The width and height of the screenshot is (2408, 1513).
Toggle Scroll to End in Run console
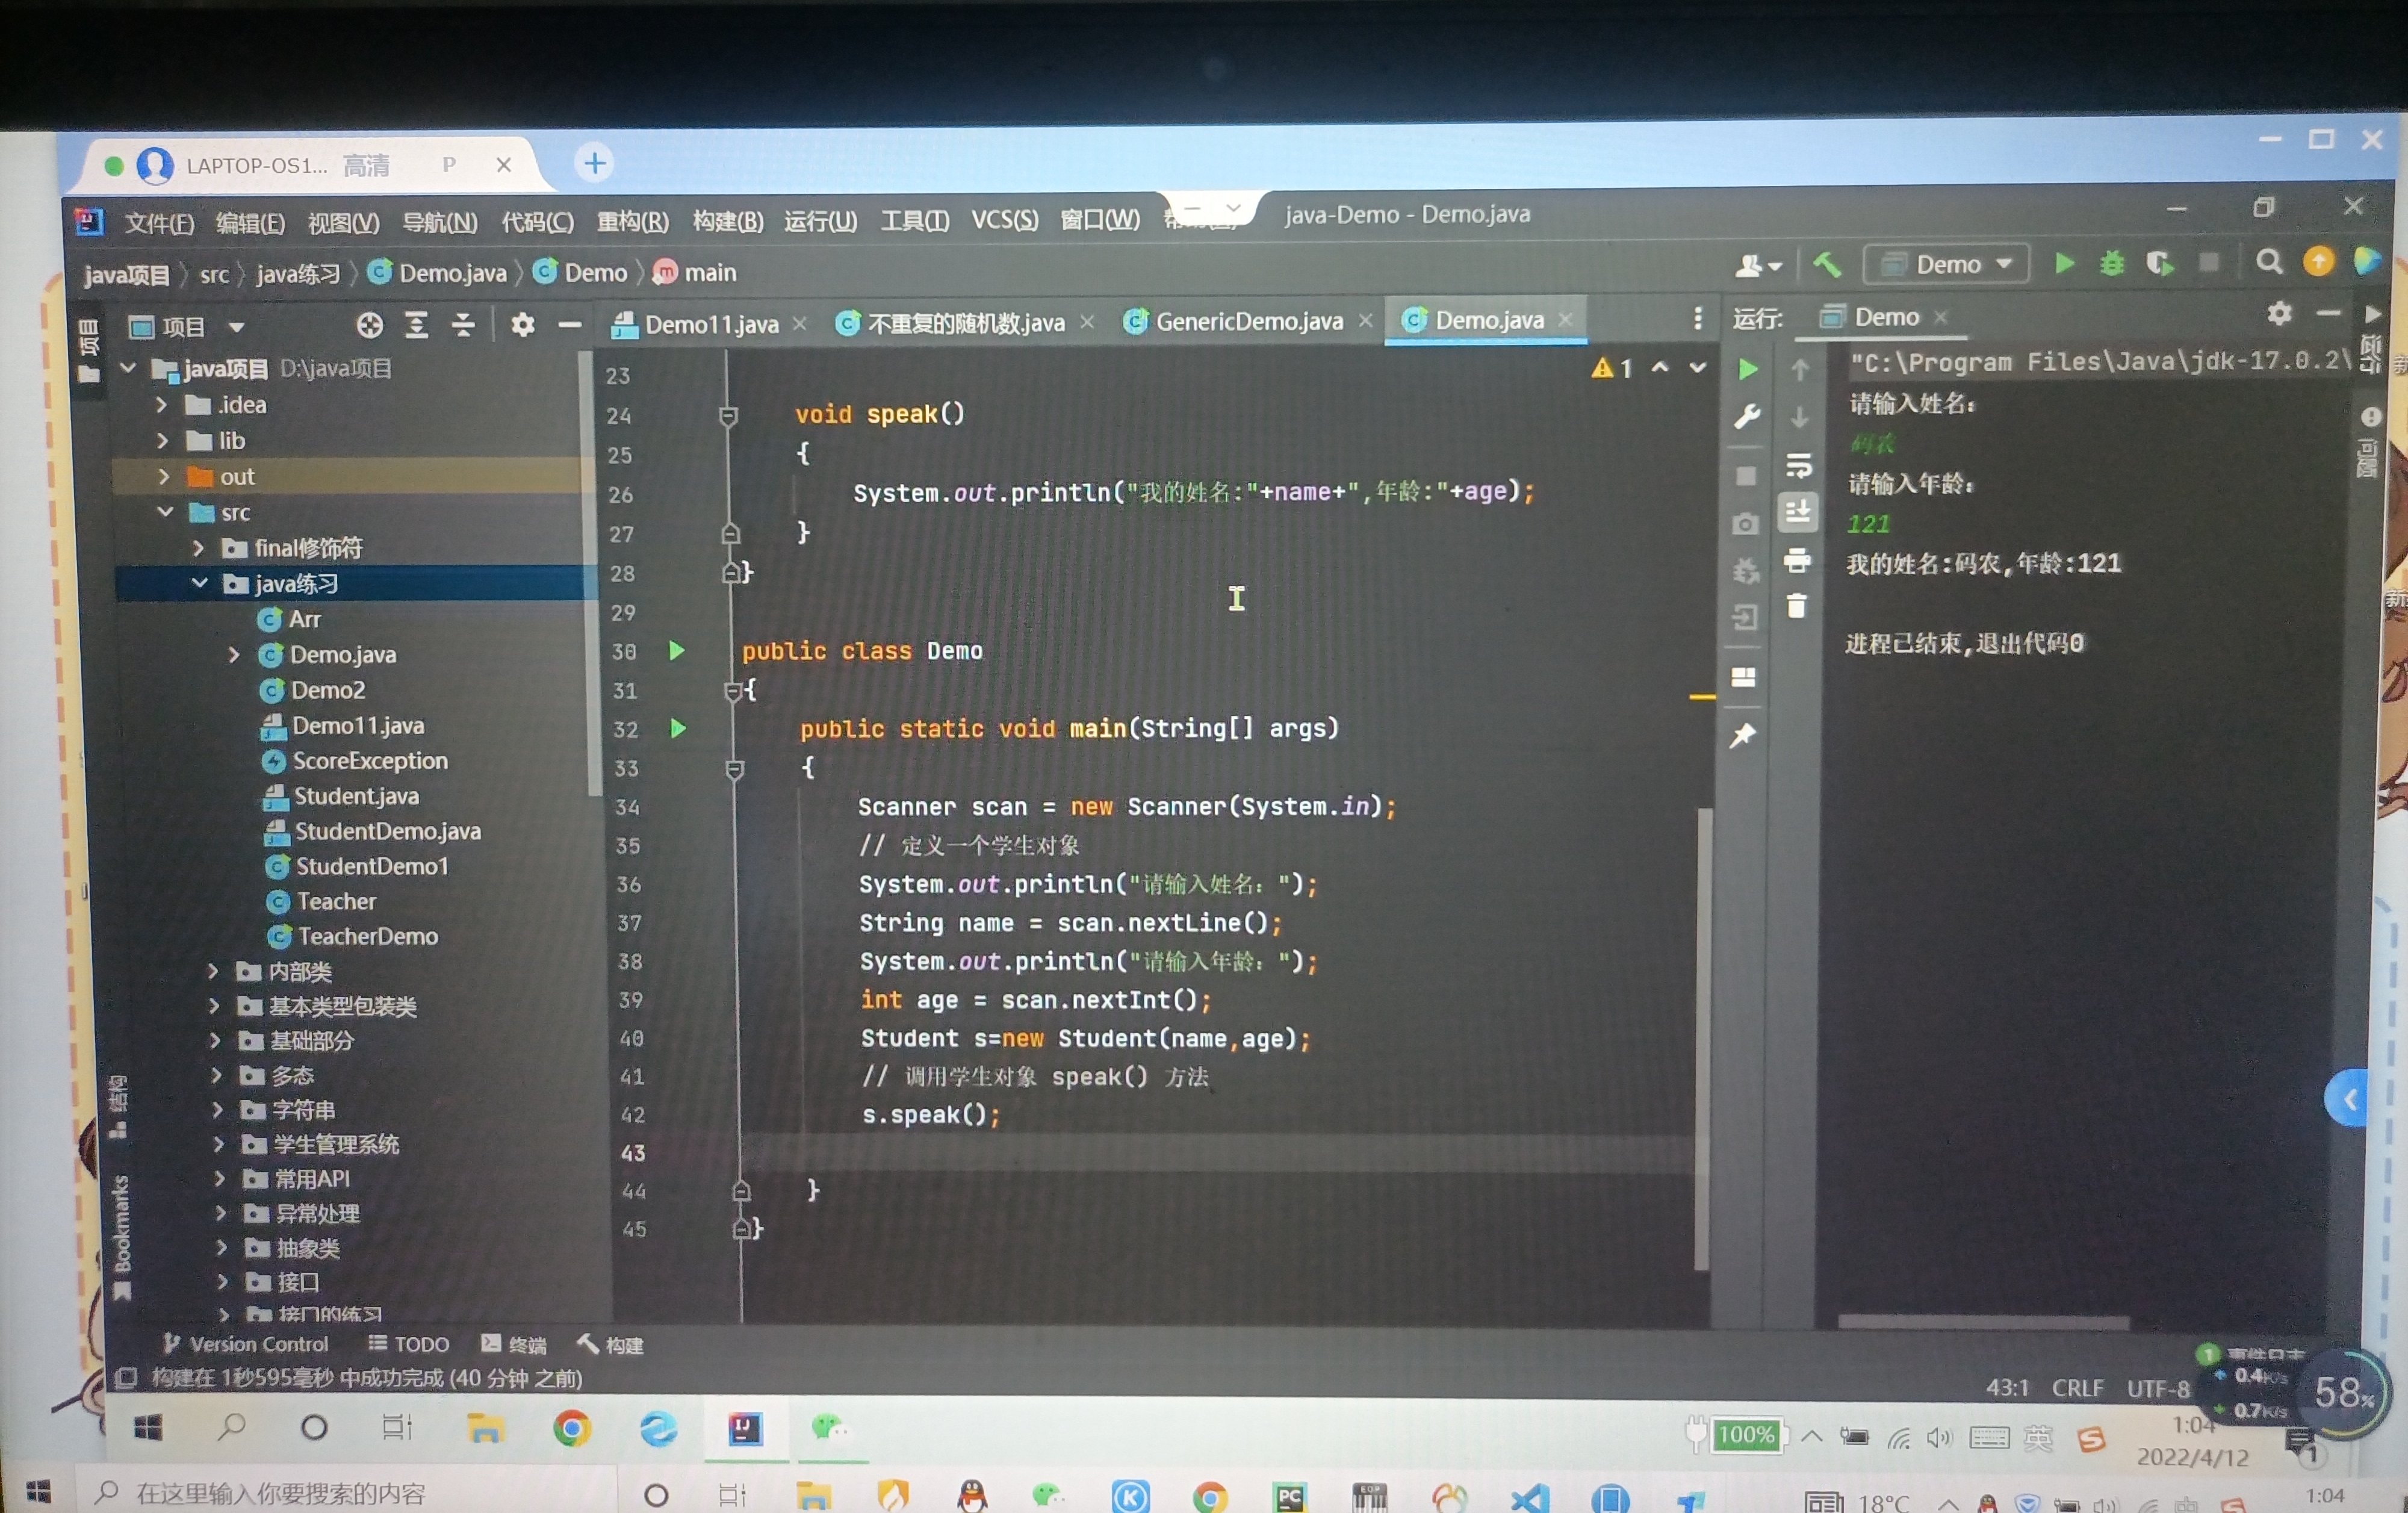[1798, 513]
